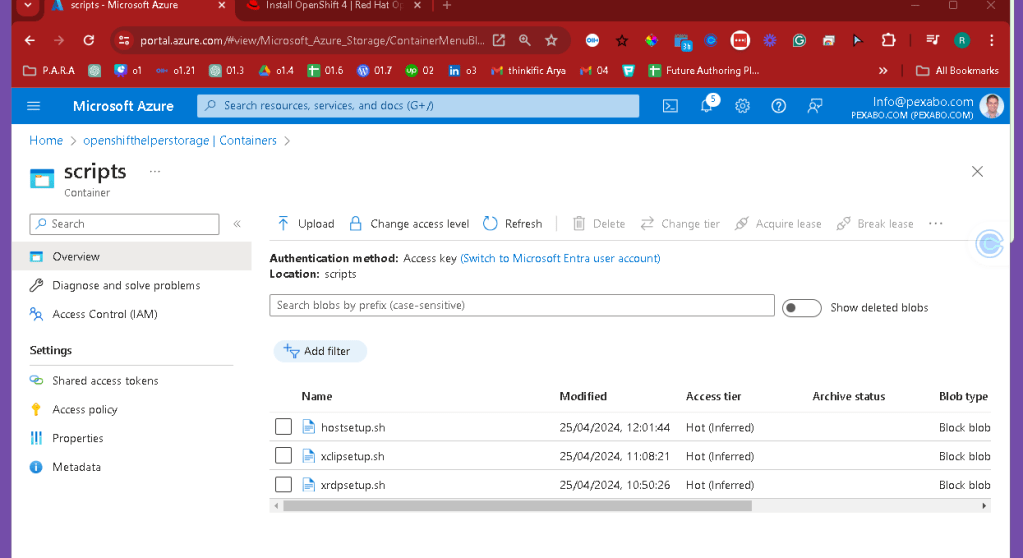Open Change access level
This screenshot has width=1023, height=558.
410,224
